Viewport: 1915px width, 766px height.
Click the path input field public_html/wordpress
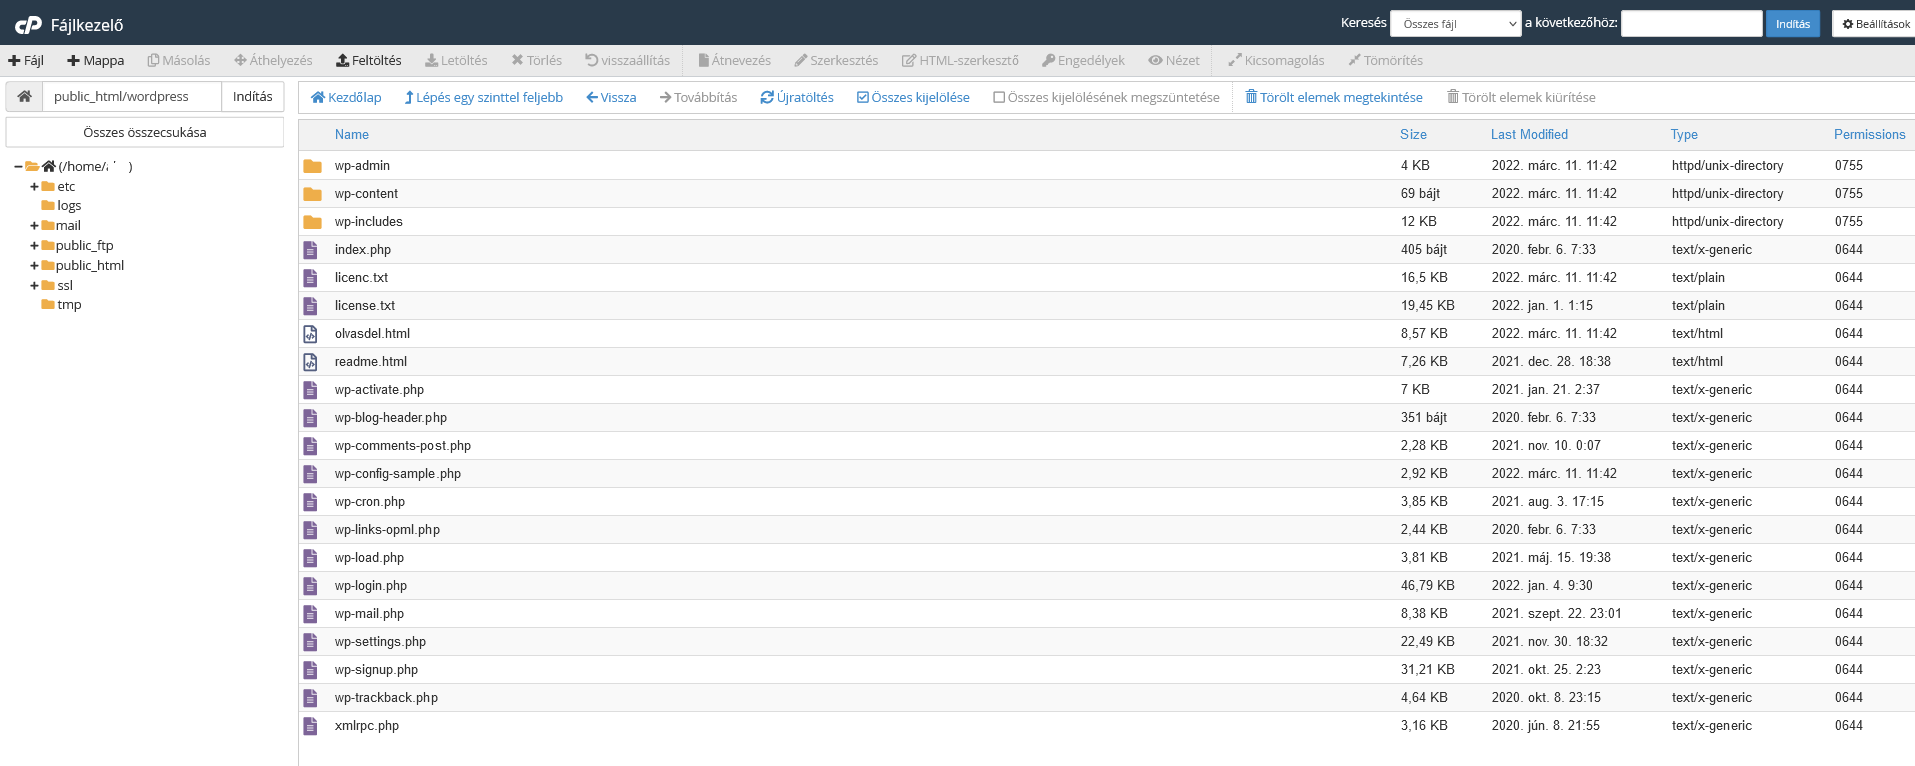[132, 96]
